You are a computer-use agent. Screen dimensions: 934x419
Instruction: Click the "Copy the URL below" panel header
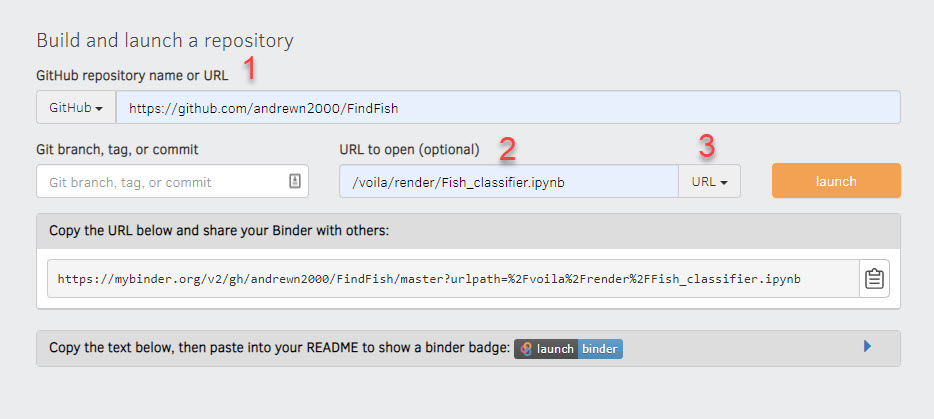[x=468, y=231]
